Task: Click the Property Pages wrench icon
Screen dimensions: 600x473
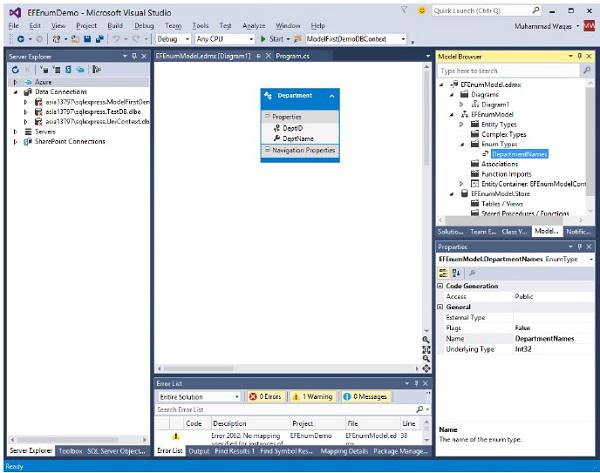Action: 472,273
